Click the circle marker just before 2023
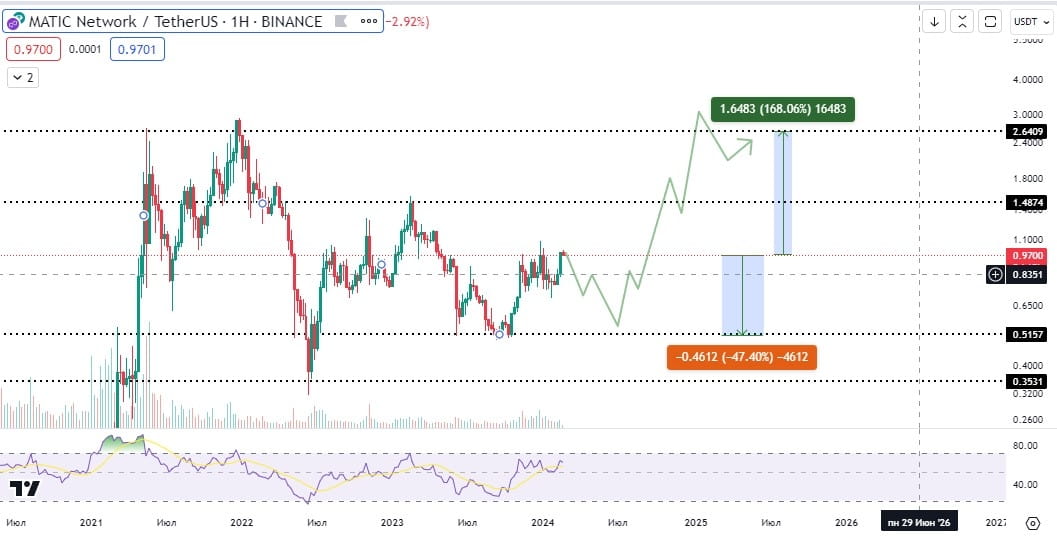This screenshot has width=1057, height=536. point(382,264)
